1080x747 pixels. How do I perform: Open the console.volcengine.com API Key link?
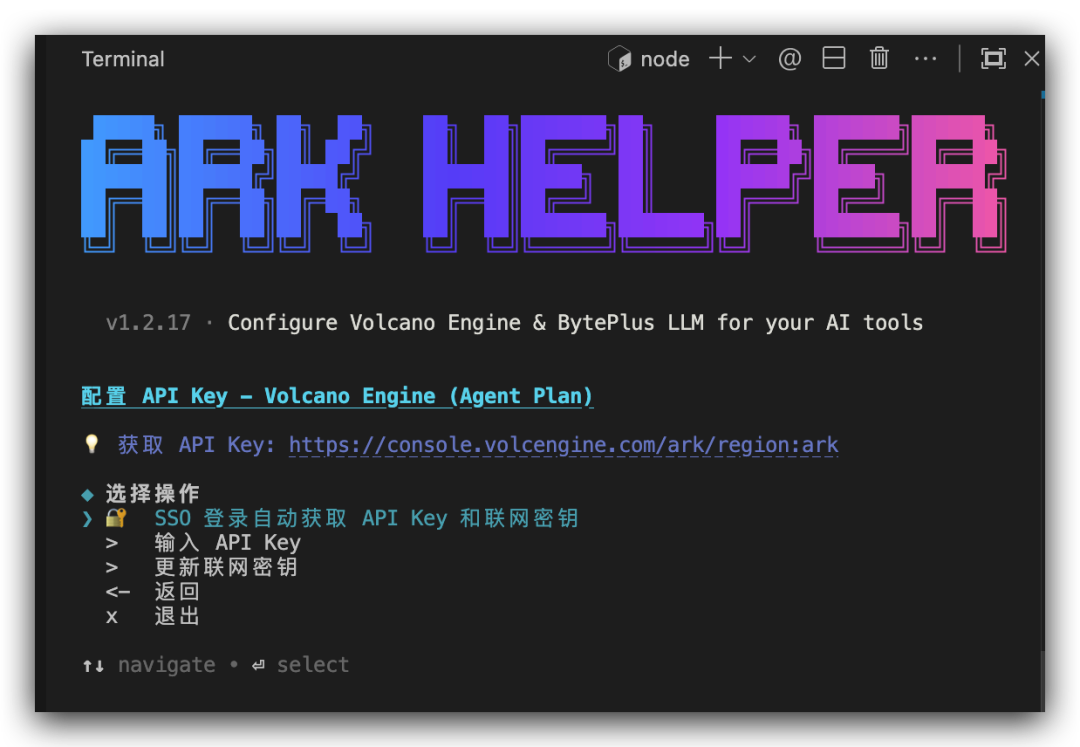pos(563,445)
